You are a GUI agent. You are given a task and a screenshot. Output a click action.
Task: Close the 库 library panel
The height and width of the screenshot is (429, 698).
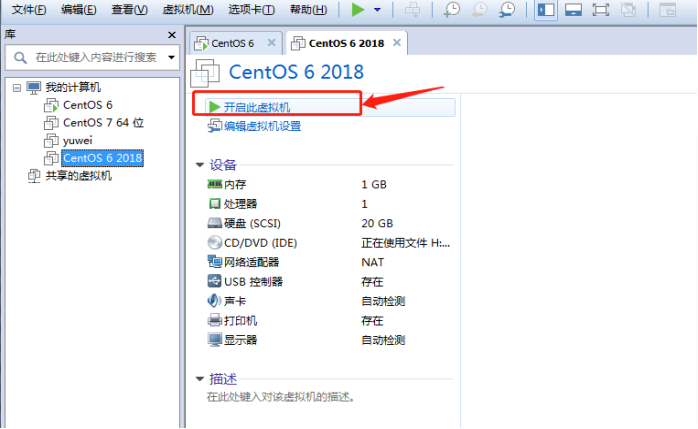[172, 35]
